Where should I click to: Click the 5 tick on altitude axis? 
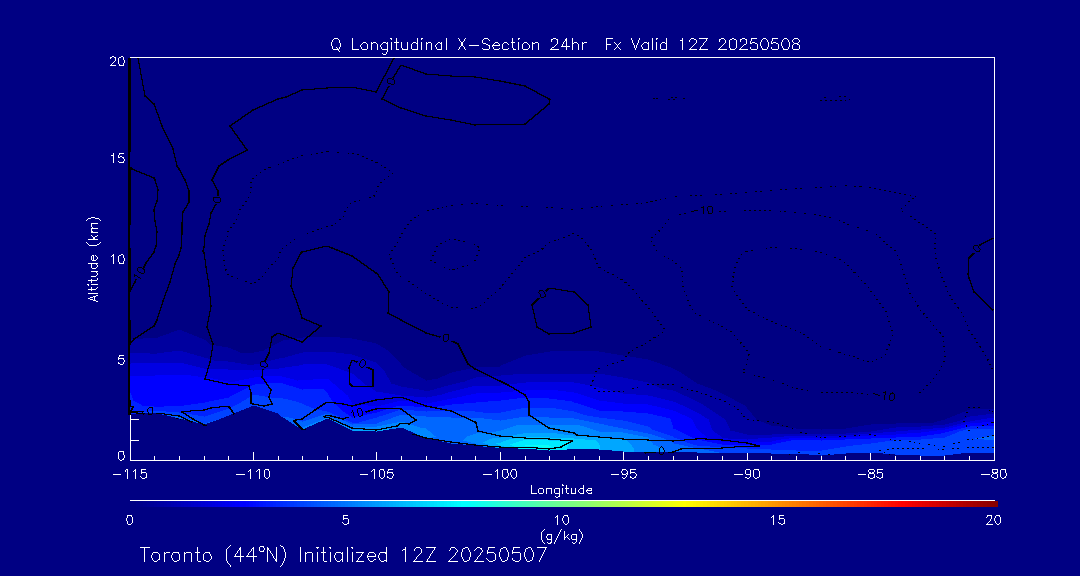(x=119, y=359)
